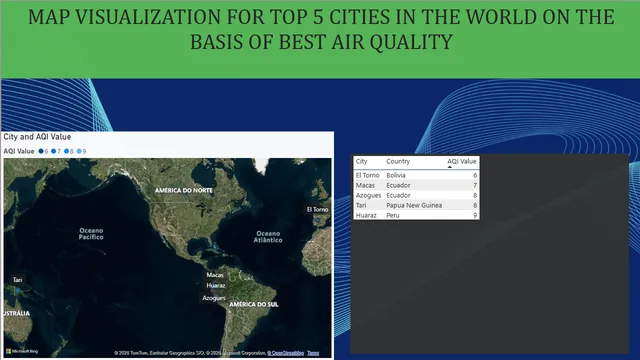Click the Macas label on the map
Viewport: 640px width, 360px height.
click(215, 275)
